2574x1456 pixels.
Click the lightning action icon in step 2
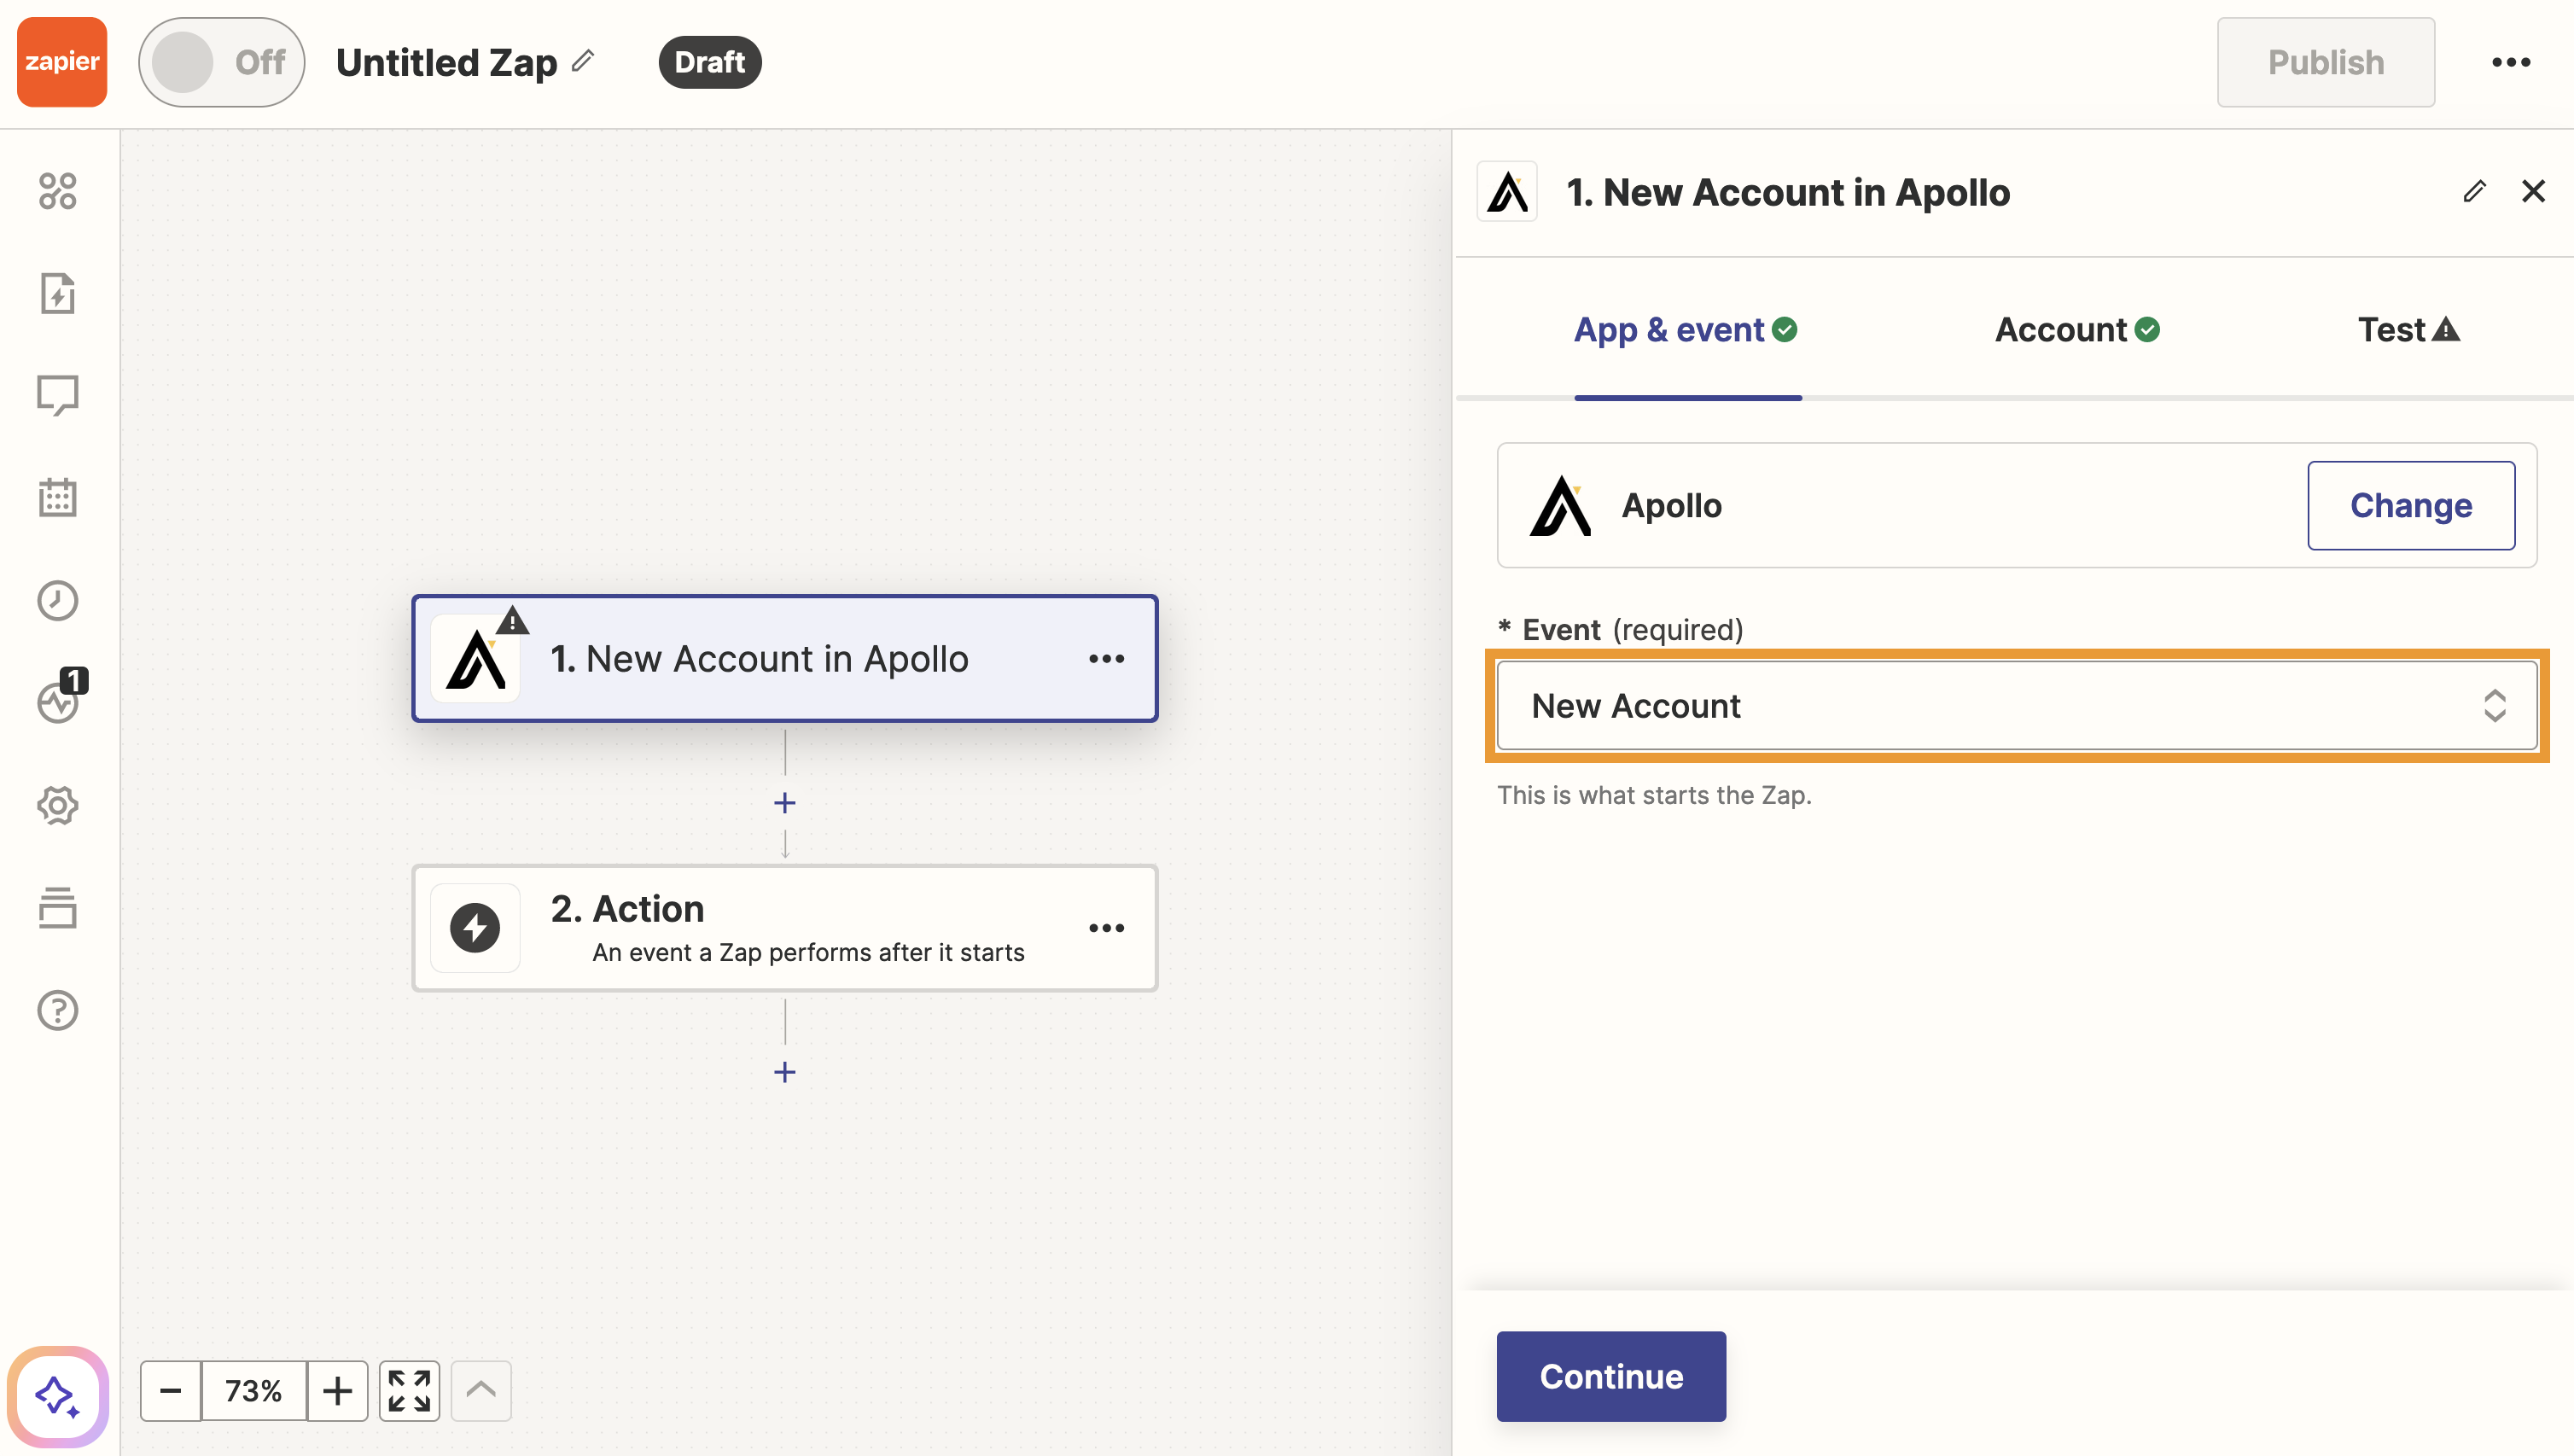[475, 928]
